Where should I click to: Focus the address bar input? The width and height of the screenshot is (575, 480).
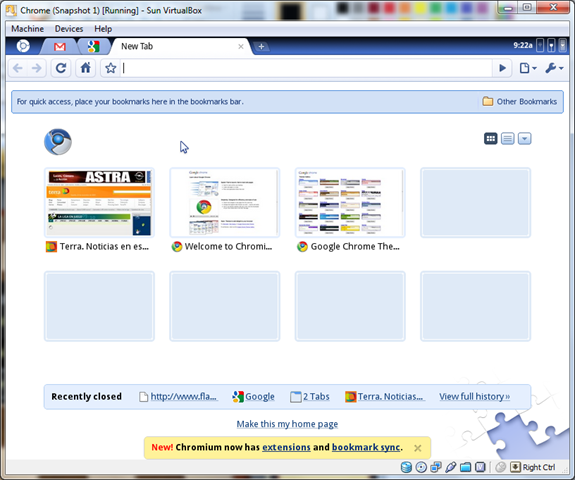click(x=307, y=68)
